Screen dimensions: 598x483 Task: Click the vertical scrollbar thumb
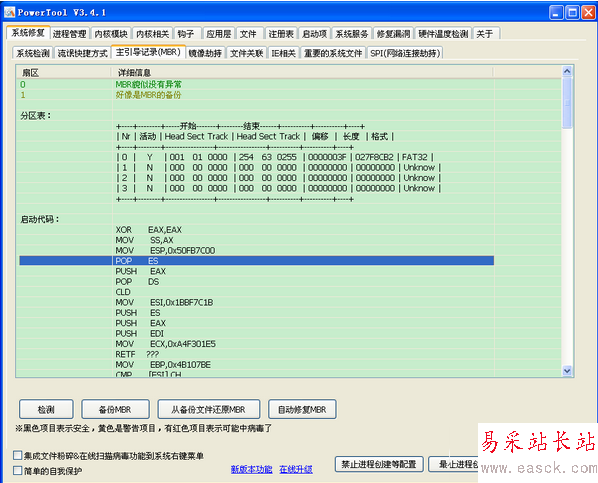click(567, 102)
